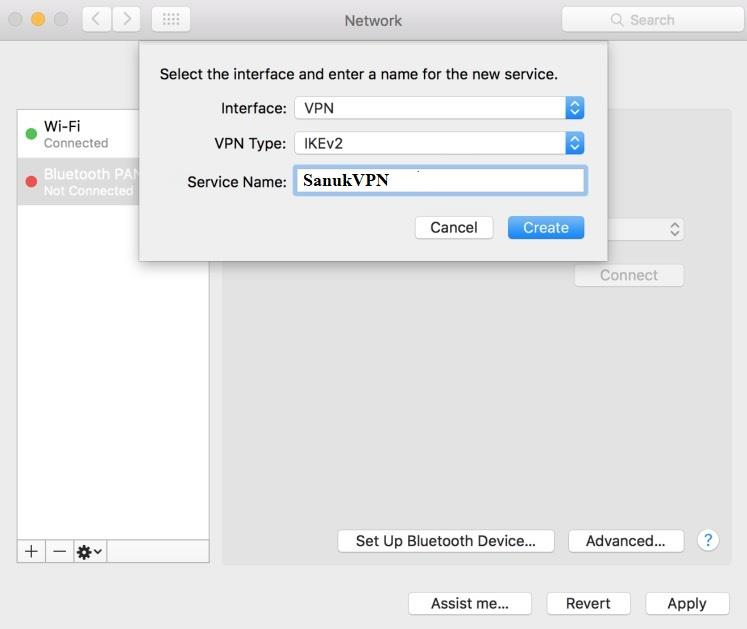The height and width of the screenshot is (629, 747).
Task: Click the help question mark button
Action: tap(708, 540)
